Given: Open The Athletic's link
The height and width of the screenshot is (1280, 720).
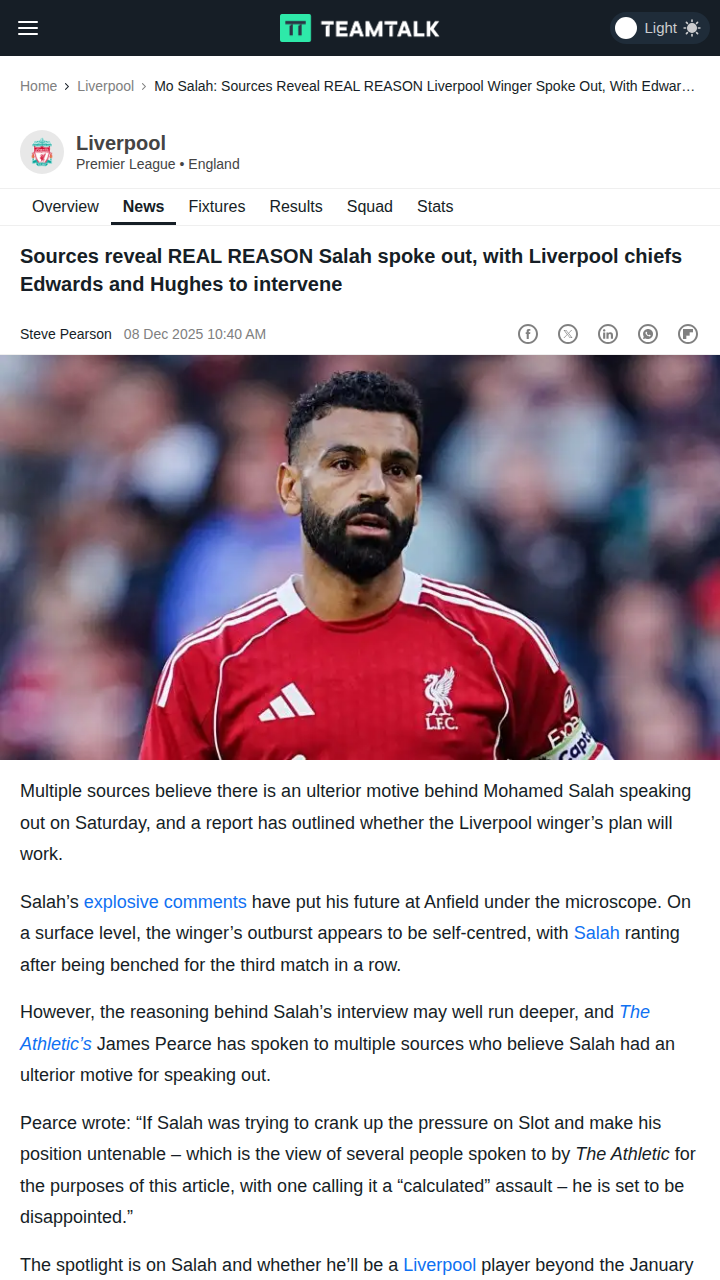Looking at the screenshot, I should [x=335, y=1028].
